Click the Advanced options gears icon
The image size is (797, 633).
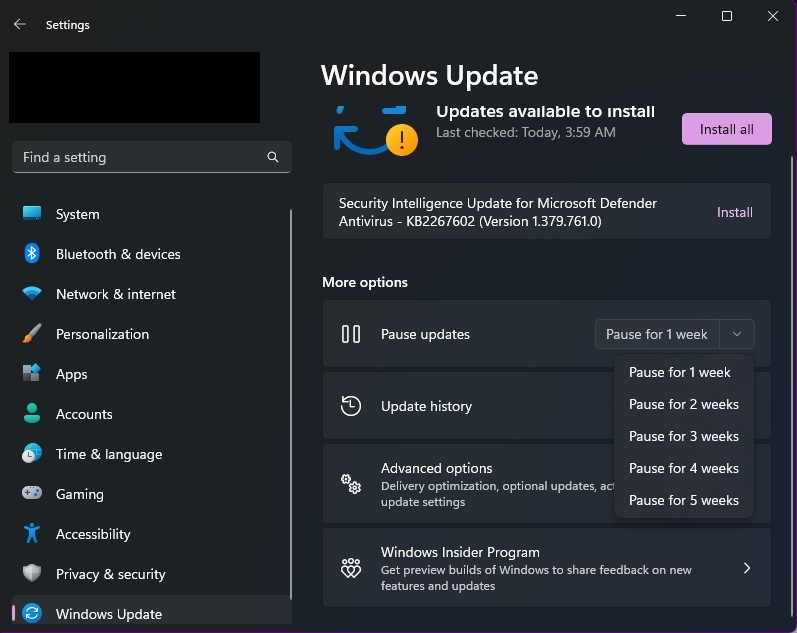coord(351,484)
